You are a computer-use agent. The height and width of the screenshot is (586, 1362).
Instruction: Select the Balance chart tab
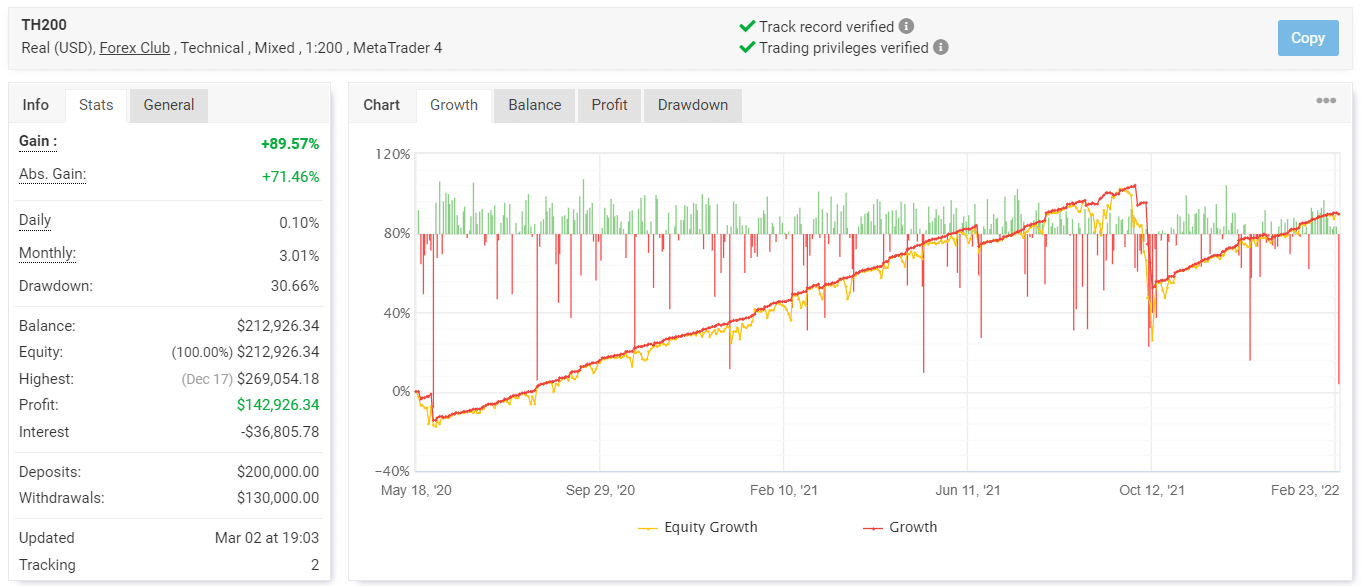click(535, 105)
